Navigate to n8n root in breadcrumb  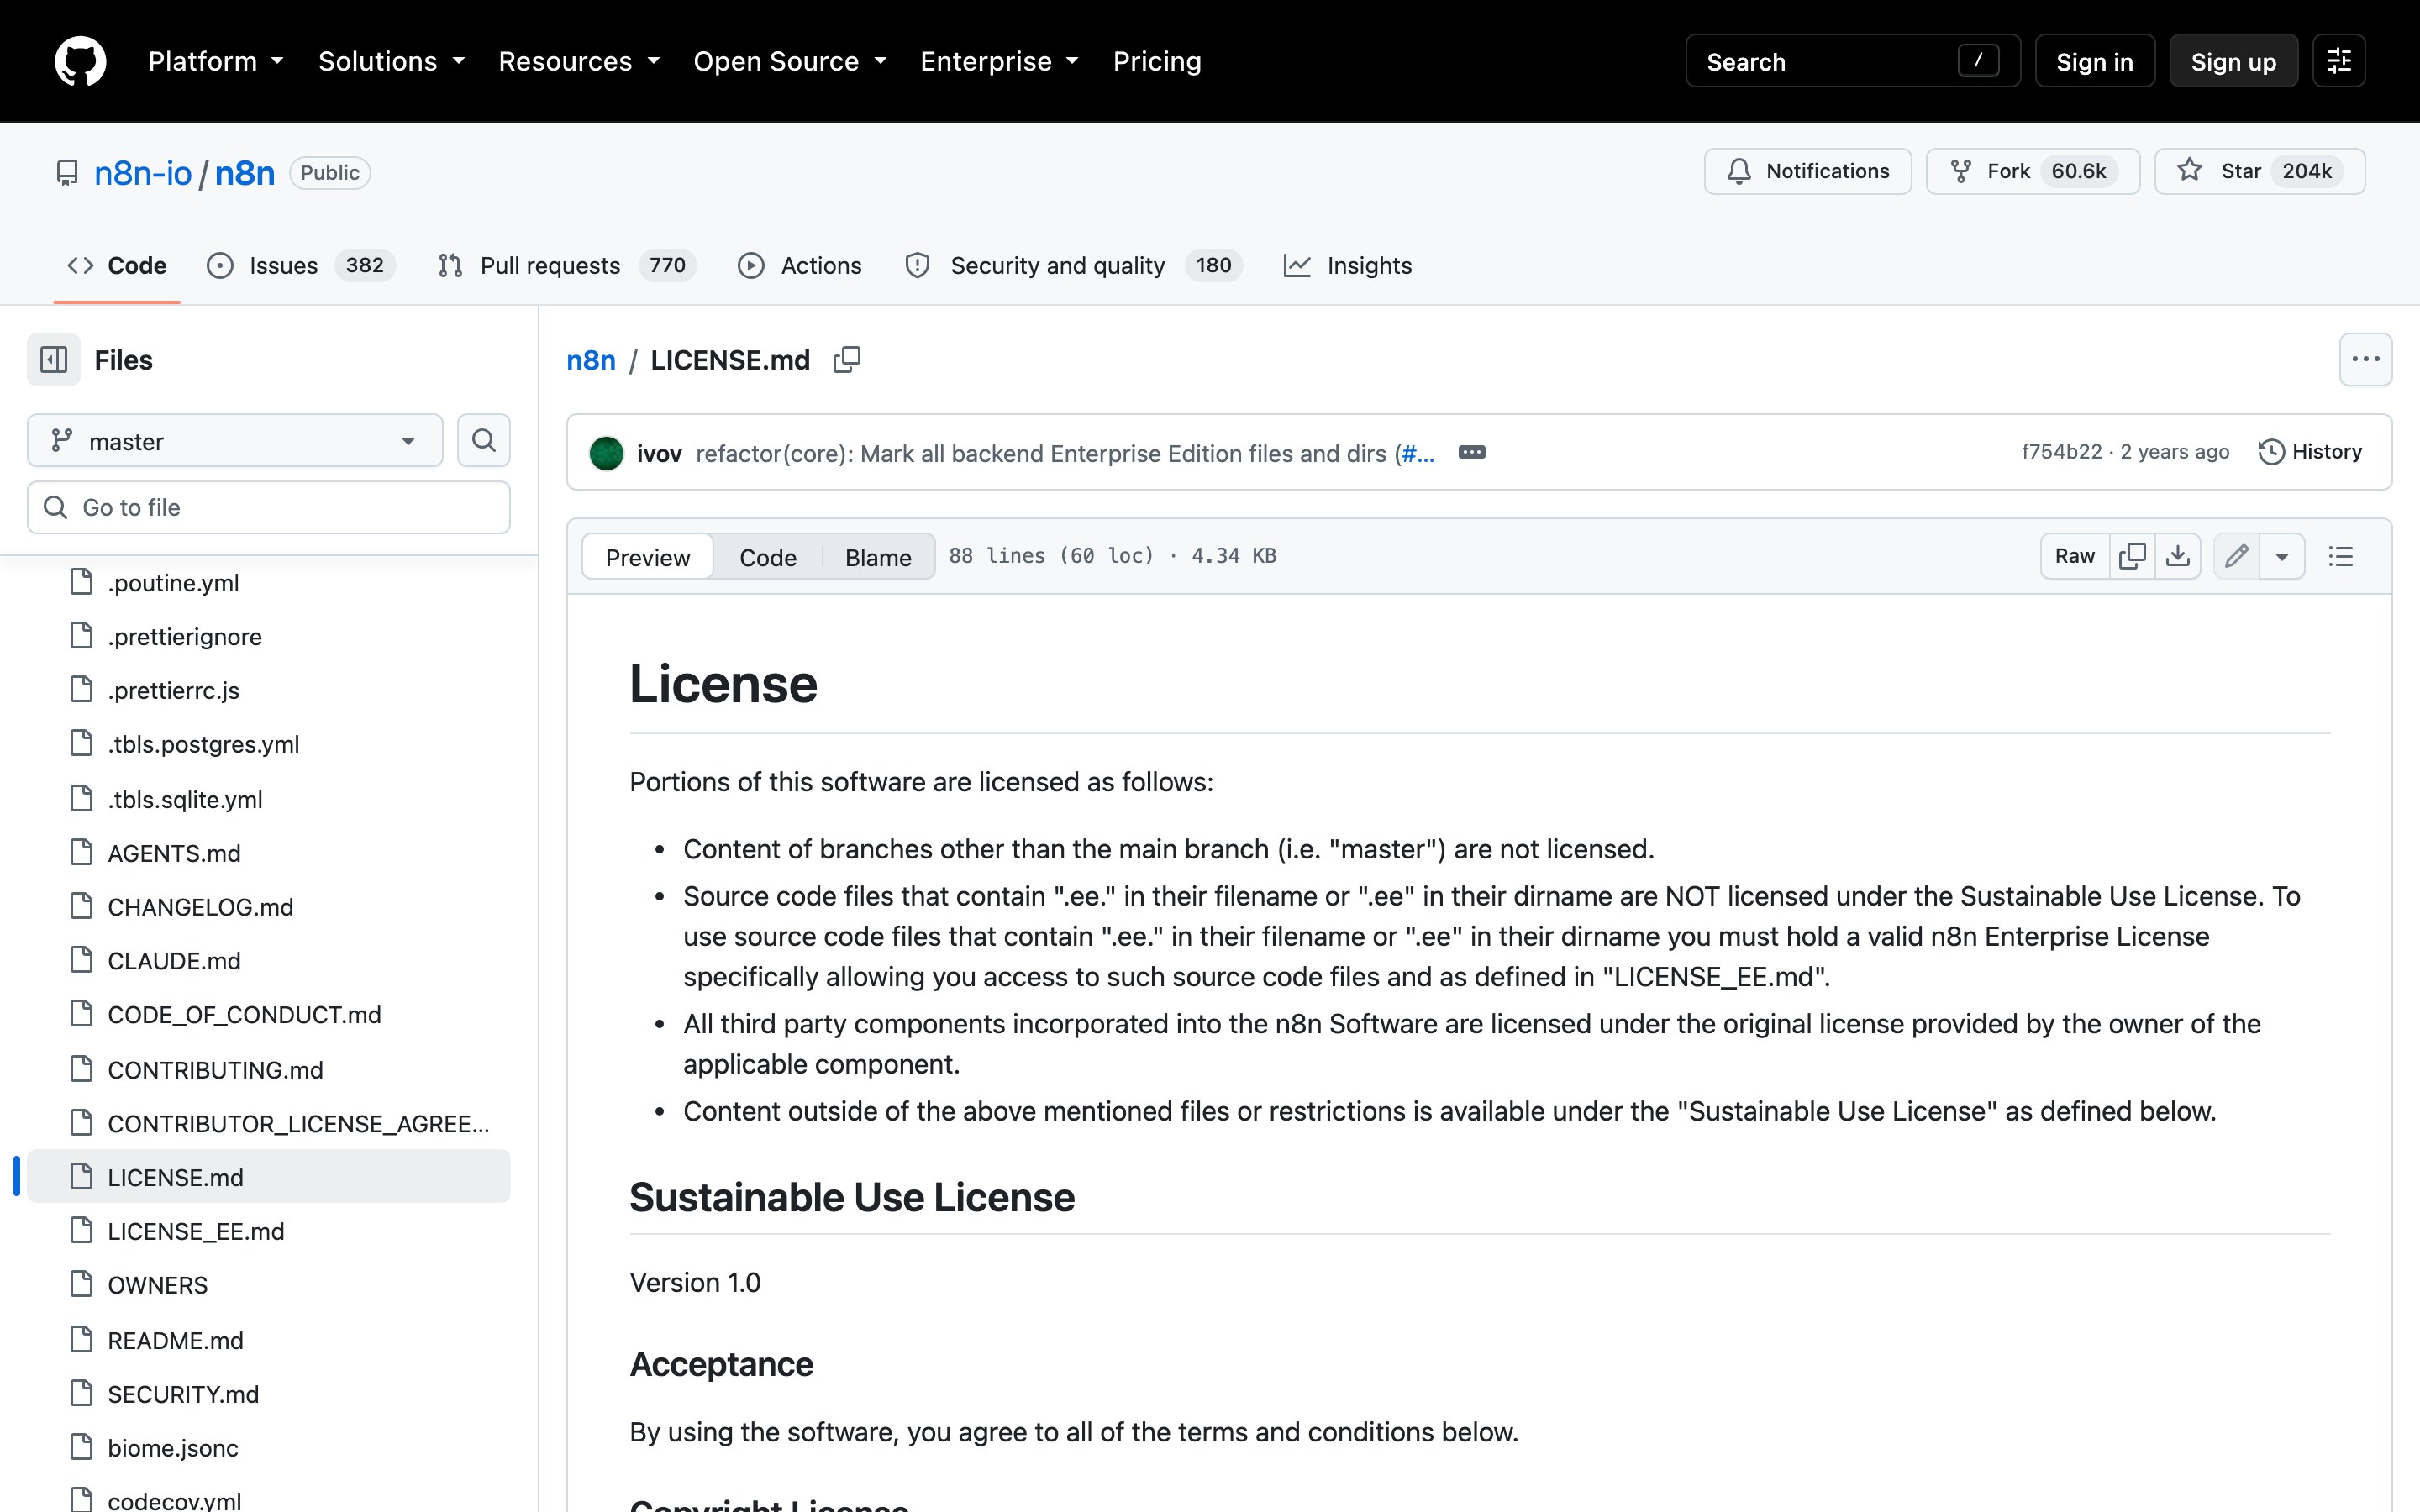point(591,359)
